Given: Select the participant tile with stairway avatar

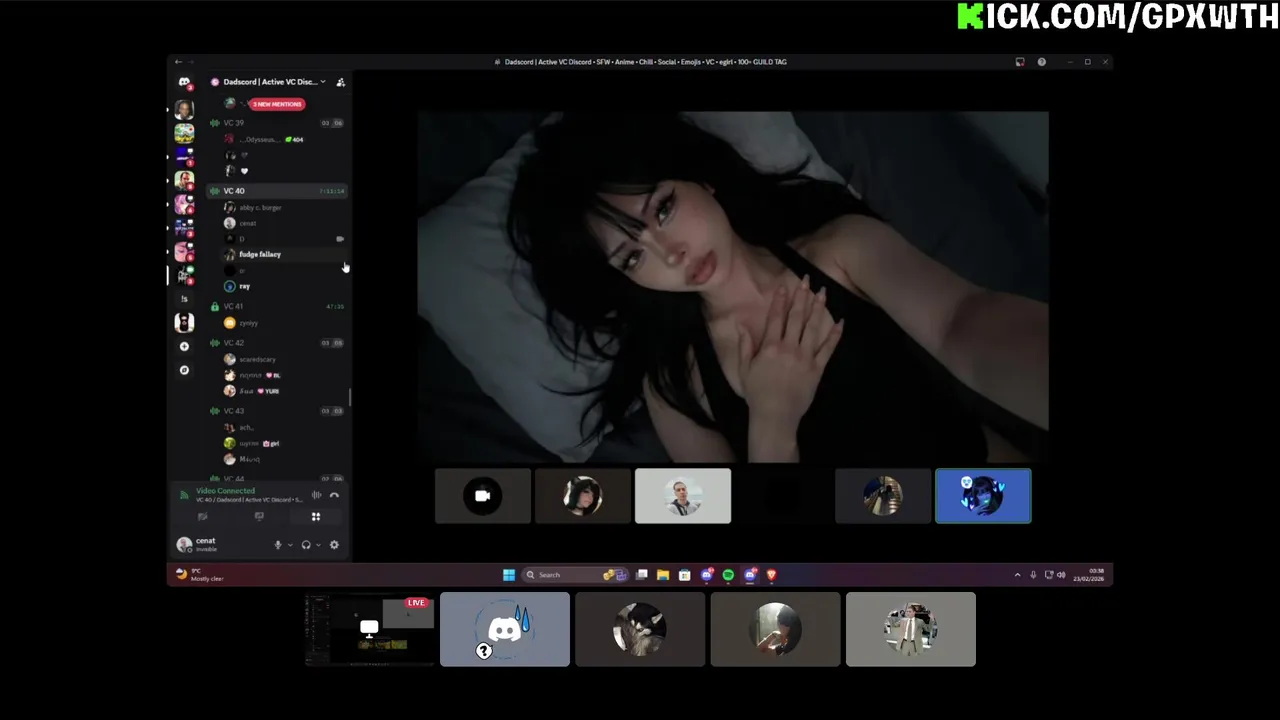Looking at the screenshot, I should click(x=883, y=496).
